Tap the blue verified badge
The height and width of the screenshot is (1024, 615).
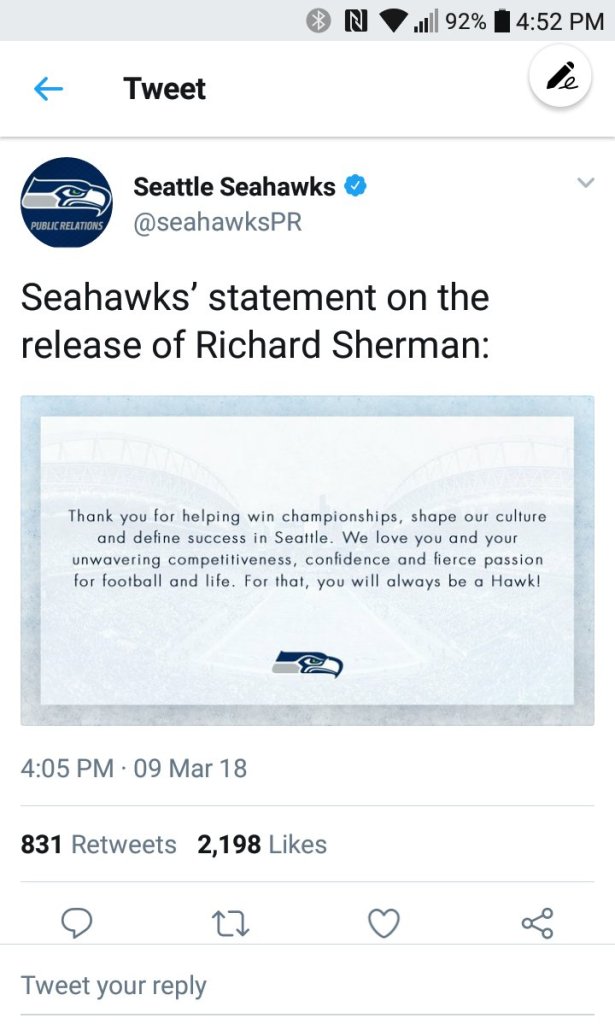[x=355, y=186]
